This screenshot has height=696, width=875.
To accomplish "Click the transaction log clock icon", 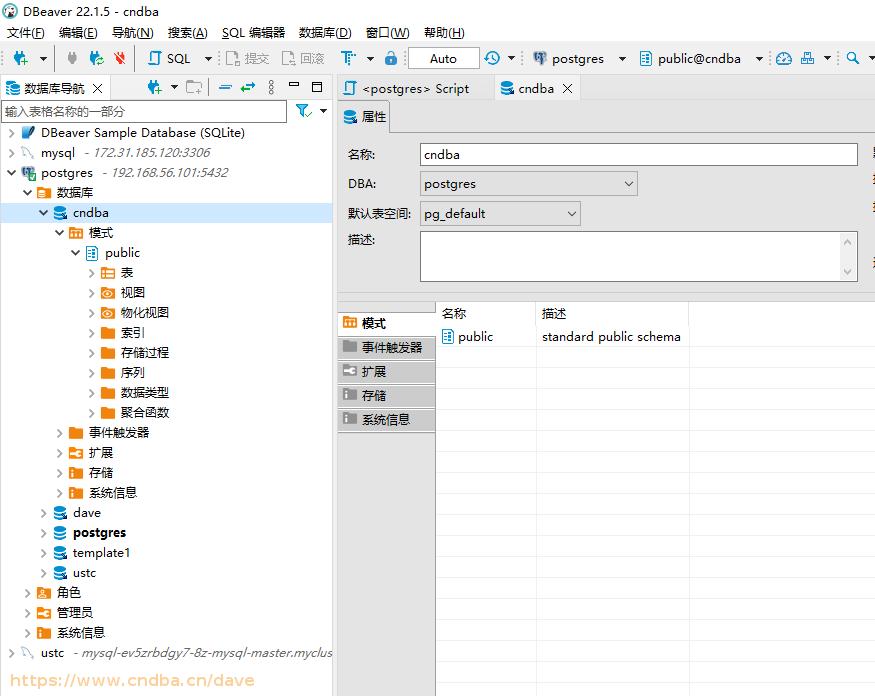I will (x=492, y=58).
